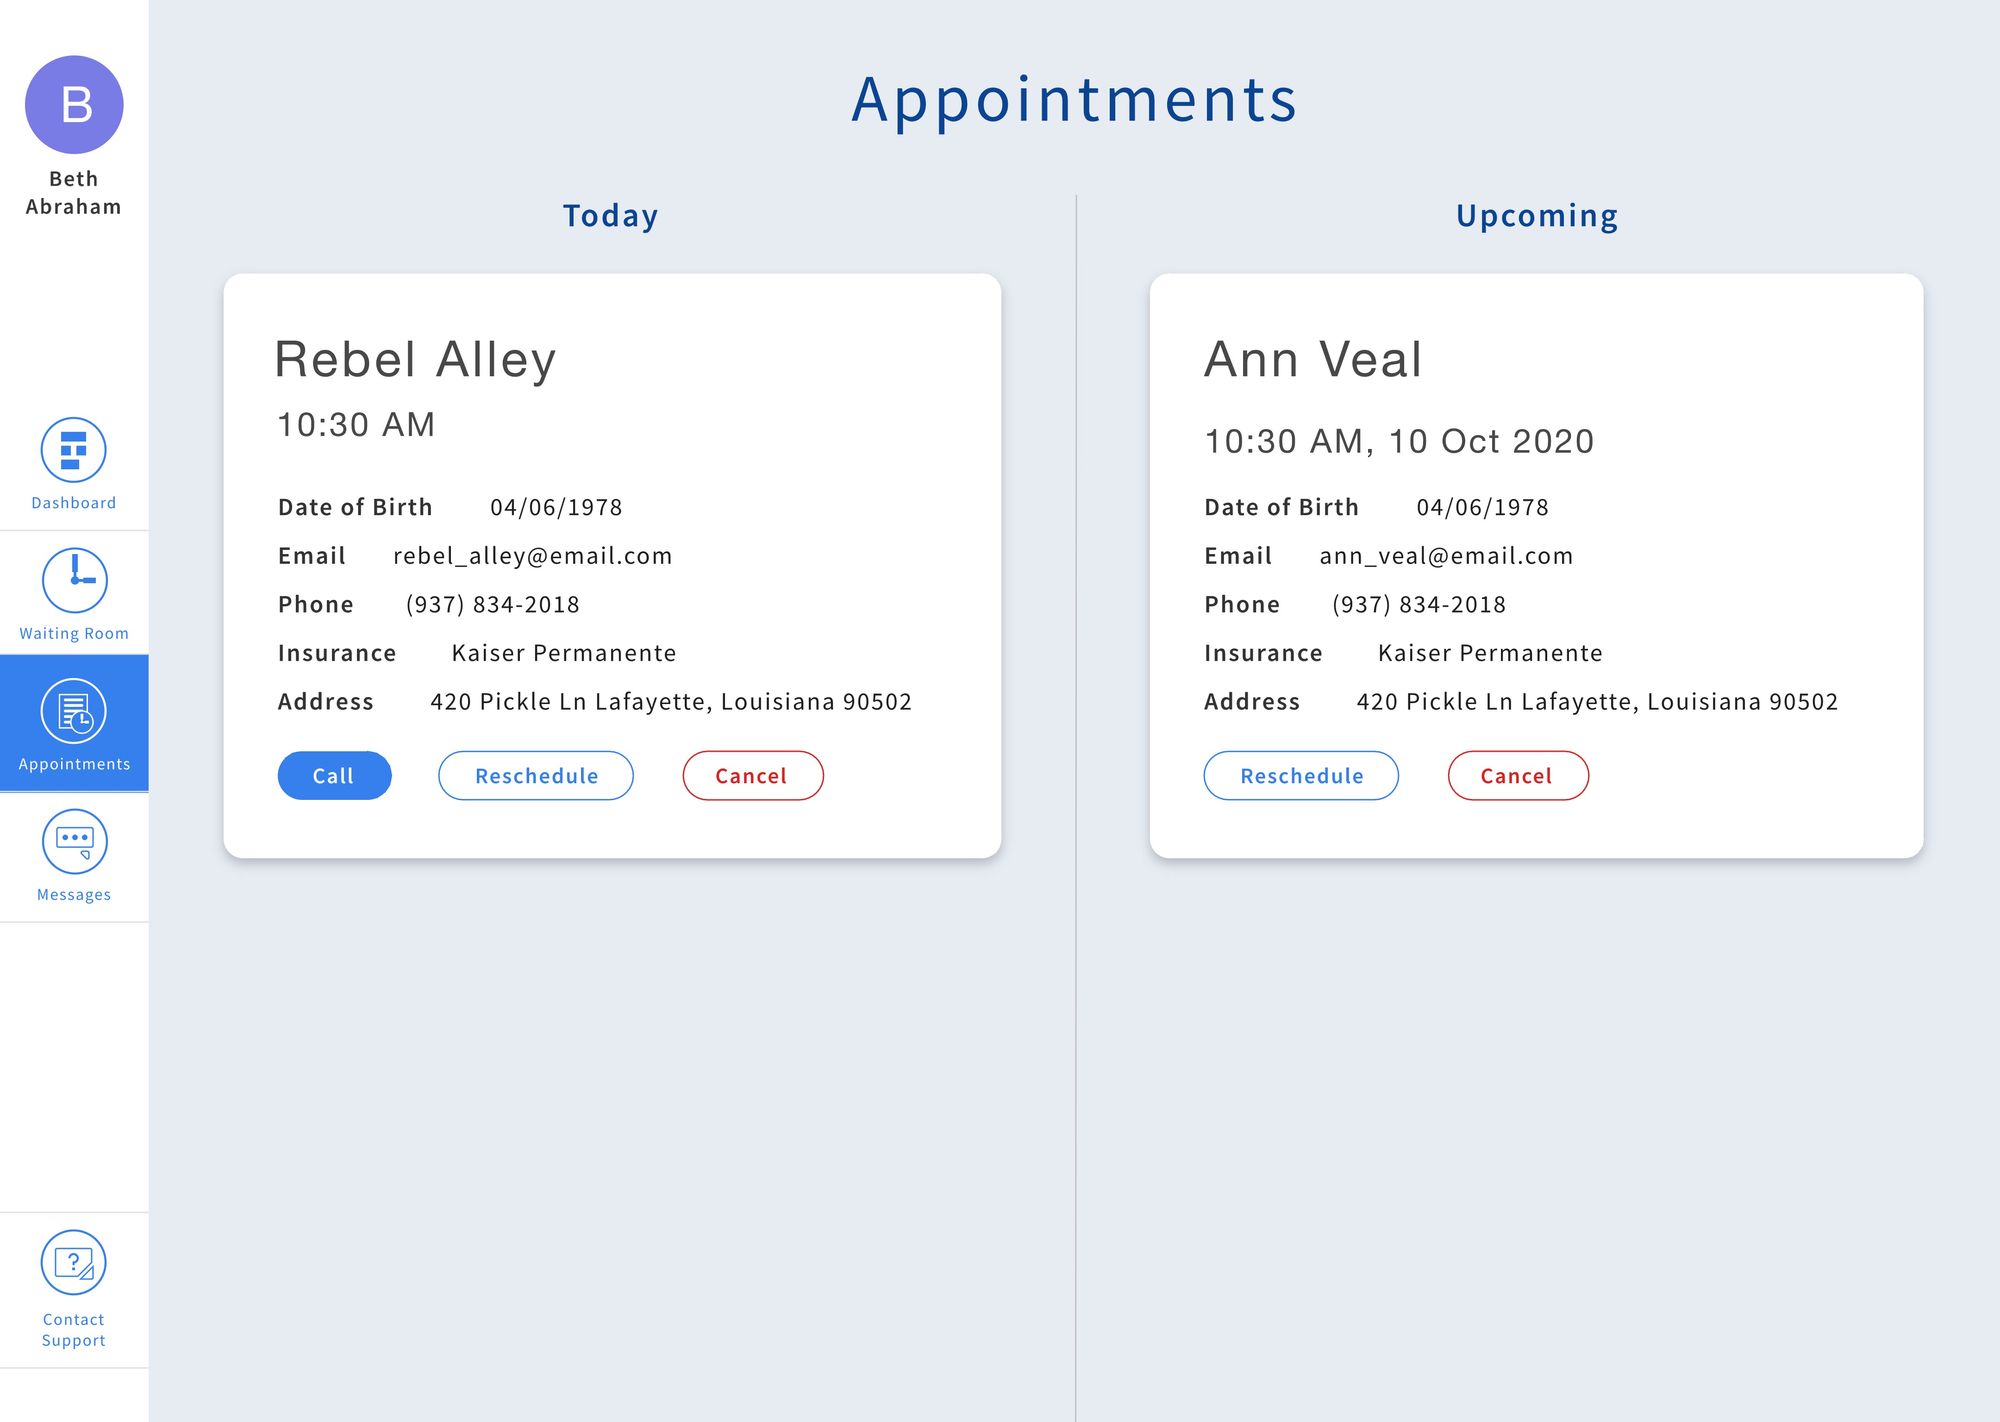Click the Rebel Alley patient name

[x=415, y=359]
